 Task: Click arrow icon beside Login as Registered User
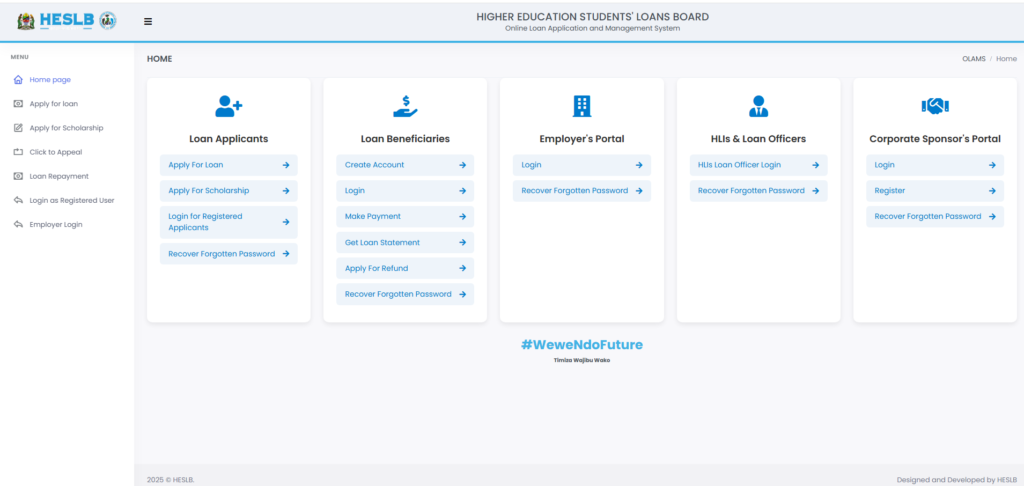click(18, 201)
